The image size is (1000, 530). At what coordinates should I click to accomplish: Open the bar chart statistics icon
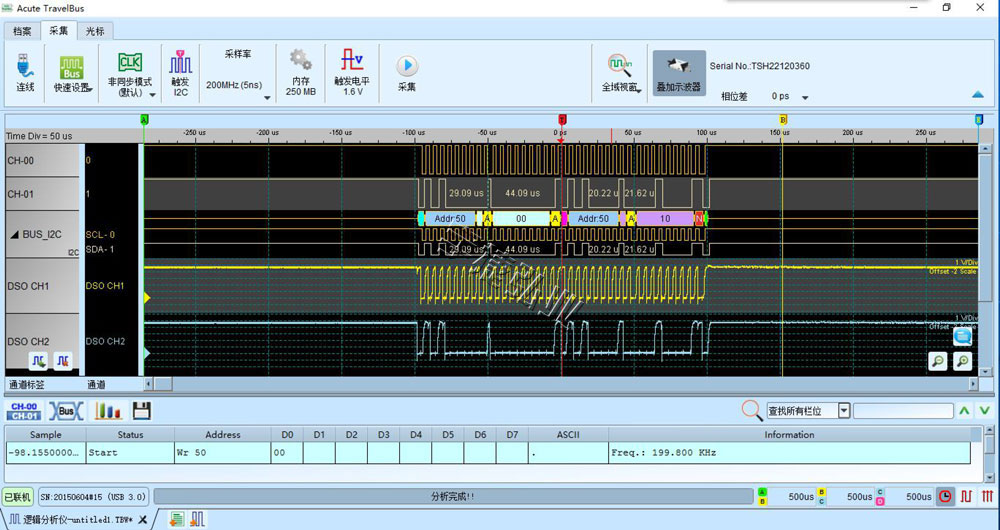pyautogui.click(x=108, y=411)
